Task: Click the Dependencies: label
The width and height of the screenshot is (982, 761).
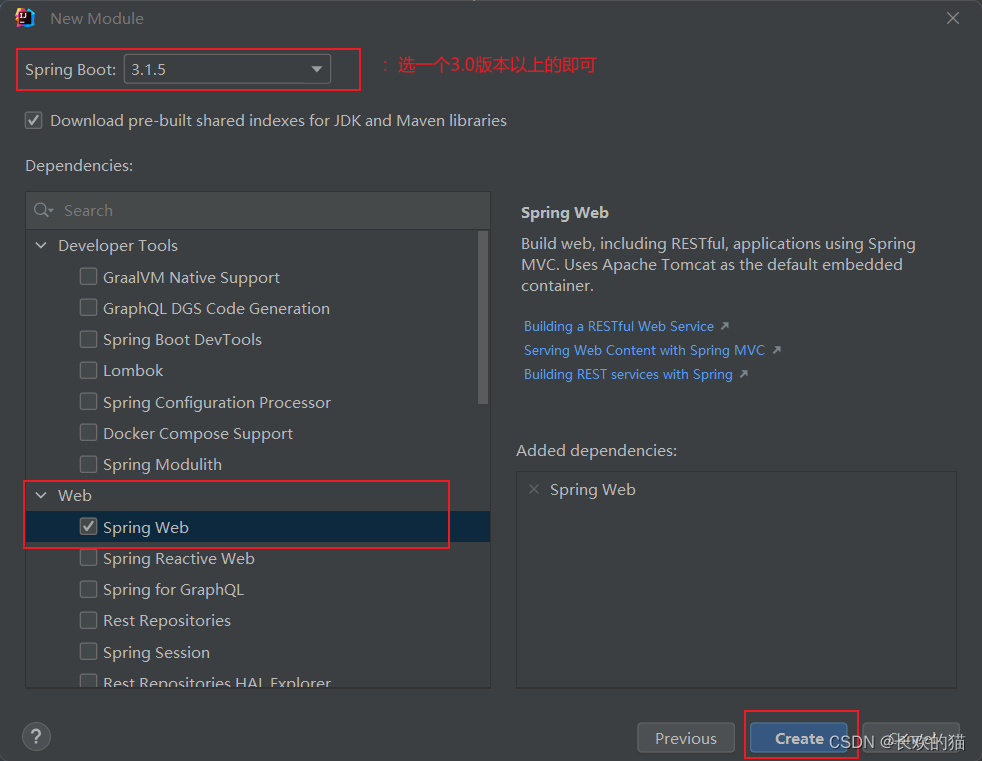Action: coord(79,165)
